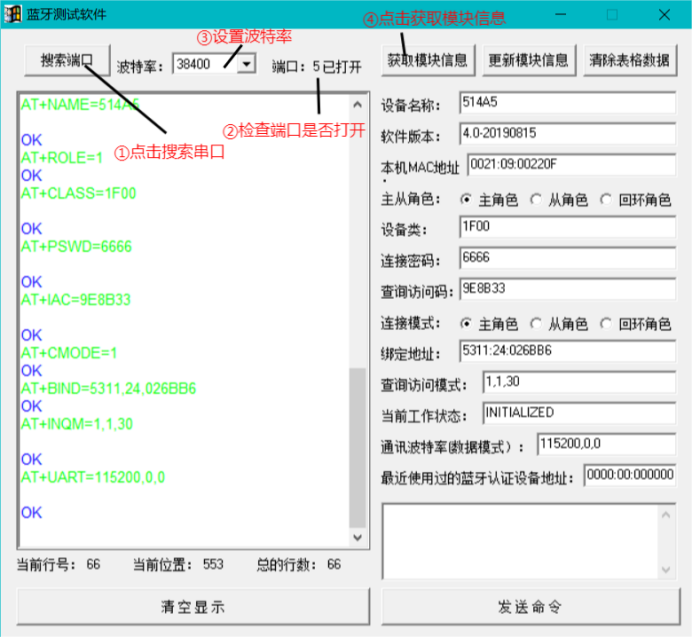Click the 通讯波特率 field with 115200,0,0
The width and height of the screenshot is (692, 637).
[x=606, y=444]
